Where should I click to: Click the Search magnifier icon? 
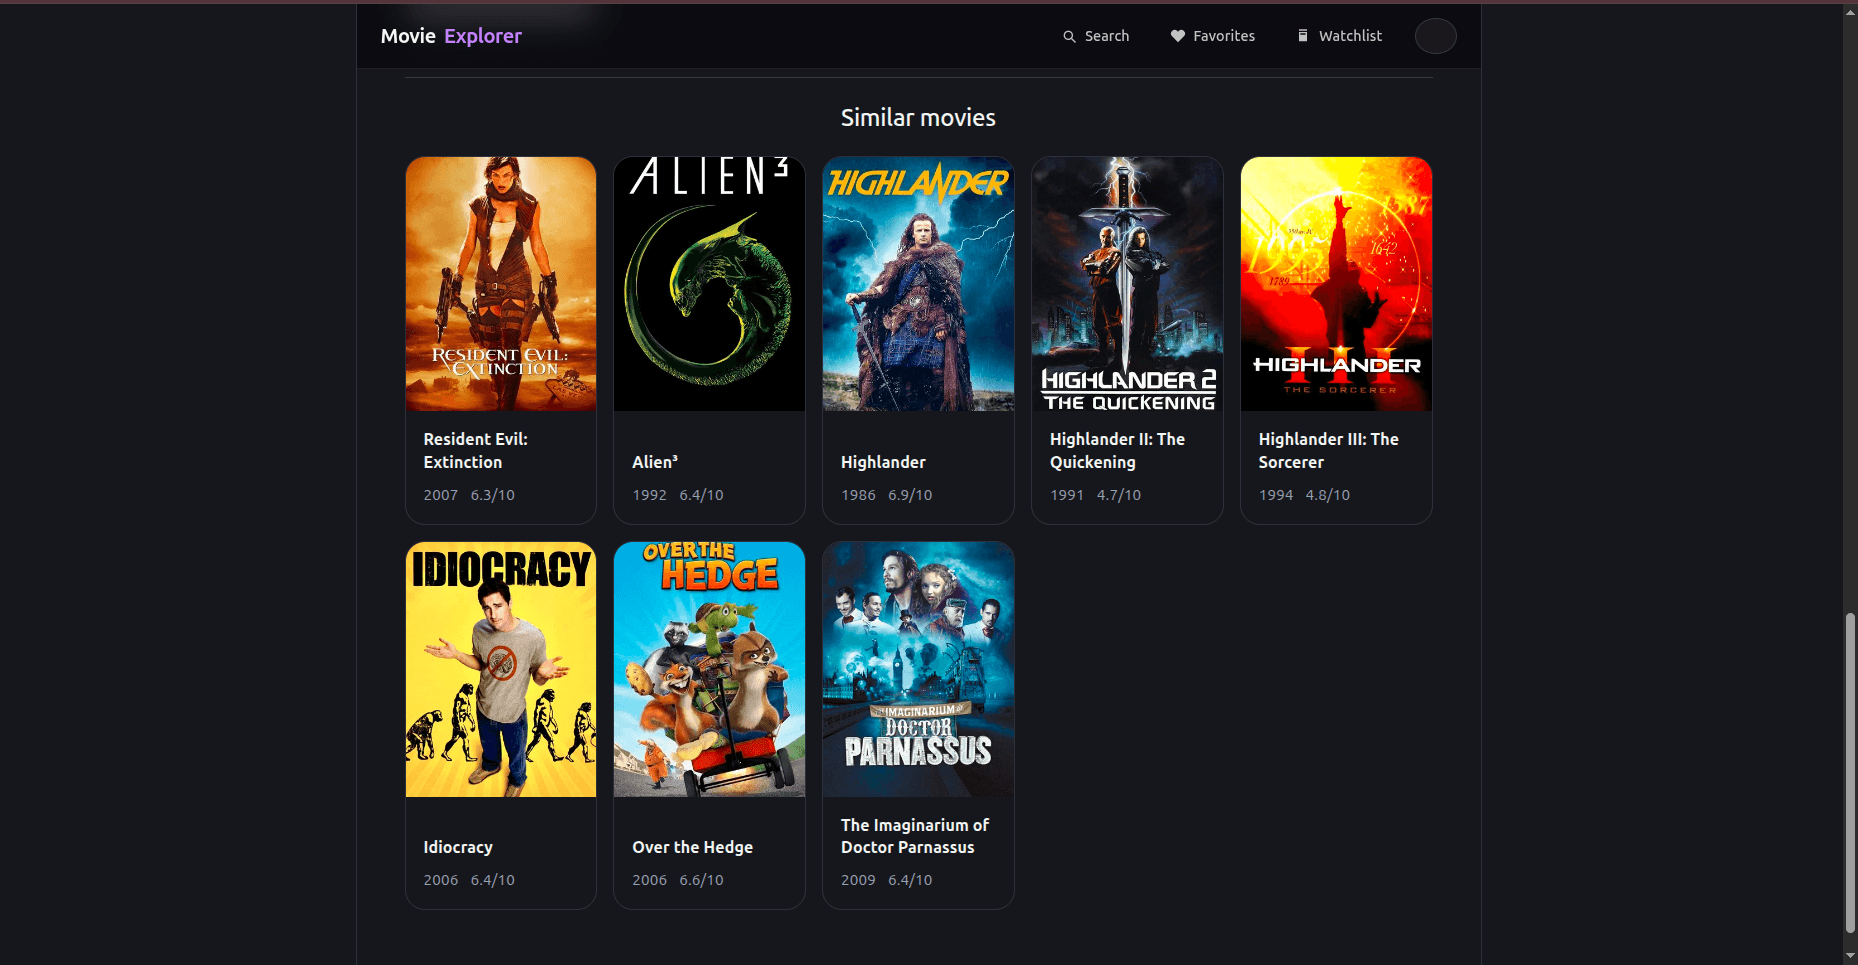pyautogui.click(x=1069, y=36)
